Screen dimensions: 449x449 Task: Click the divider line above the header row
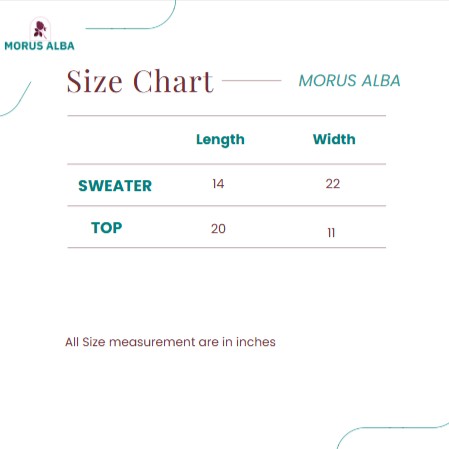227,116
